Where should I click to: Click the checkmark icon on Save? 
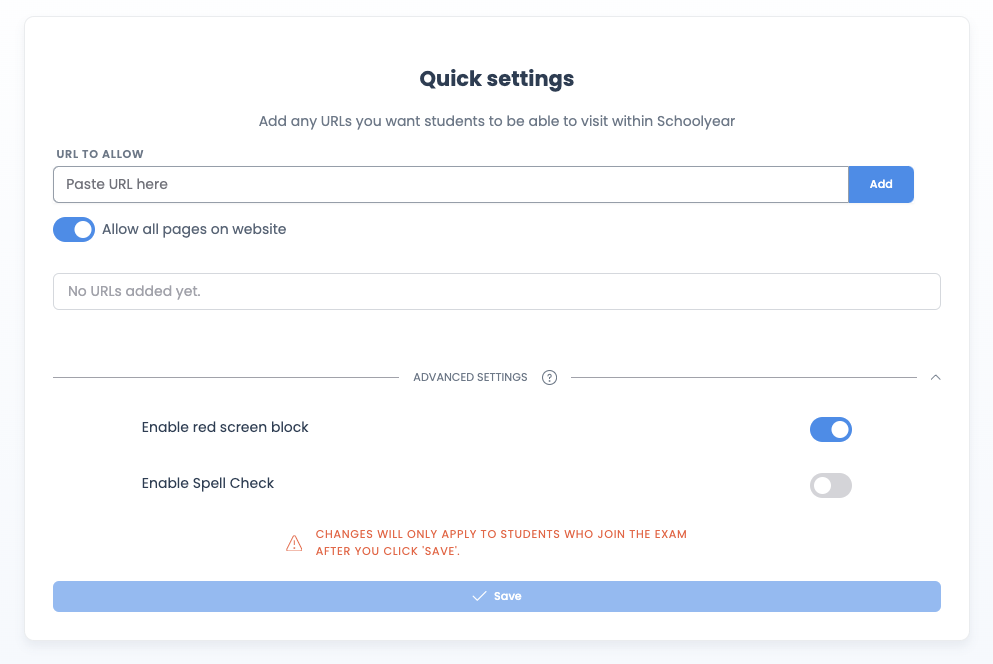(479, 596)
